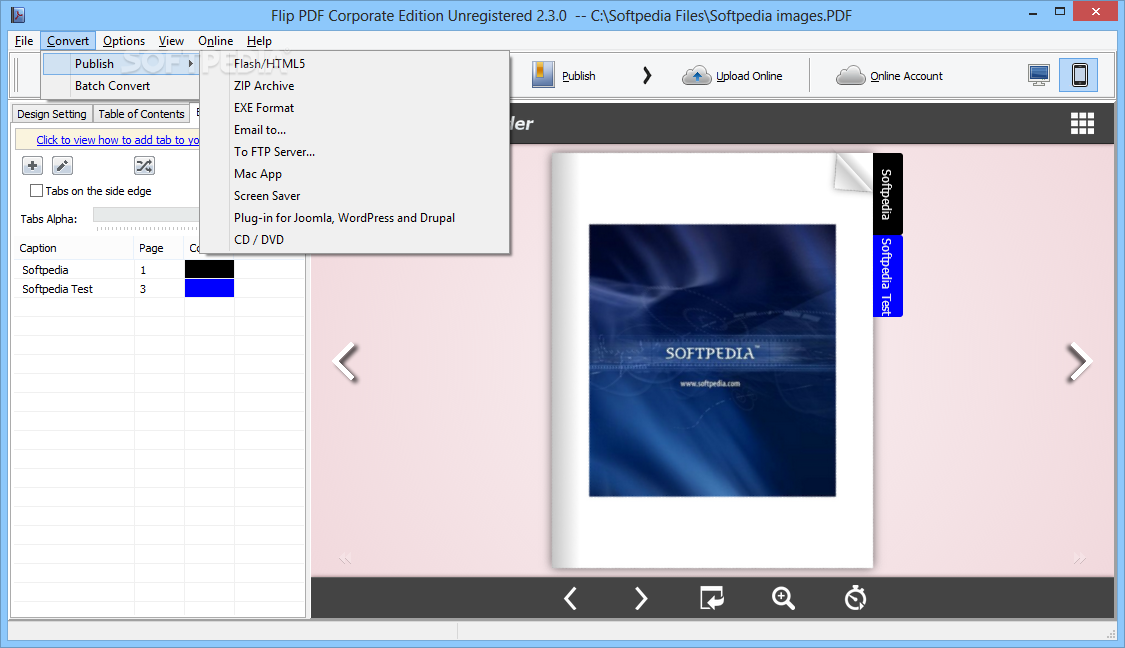
Task: Click the blue color swatch for Softpedia Test
Action: (x=210, y=288)
